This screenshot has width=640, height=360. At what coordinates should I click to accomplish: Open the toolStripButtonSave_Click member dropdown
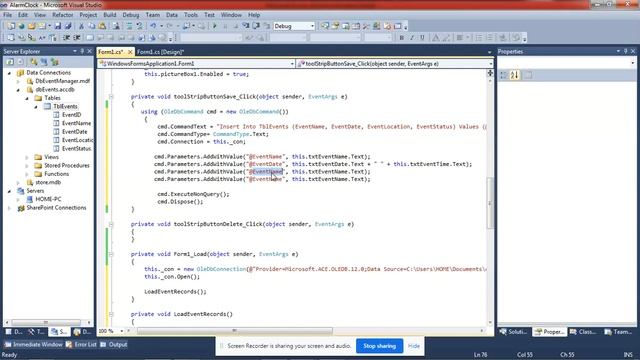click(x=490, y=64)
